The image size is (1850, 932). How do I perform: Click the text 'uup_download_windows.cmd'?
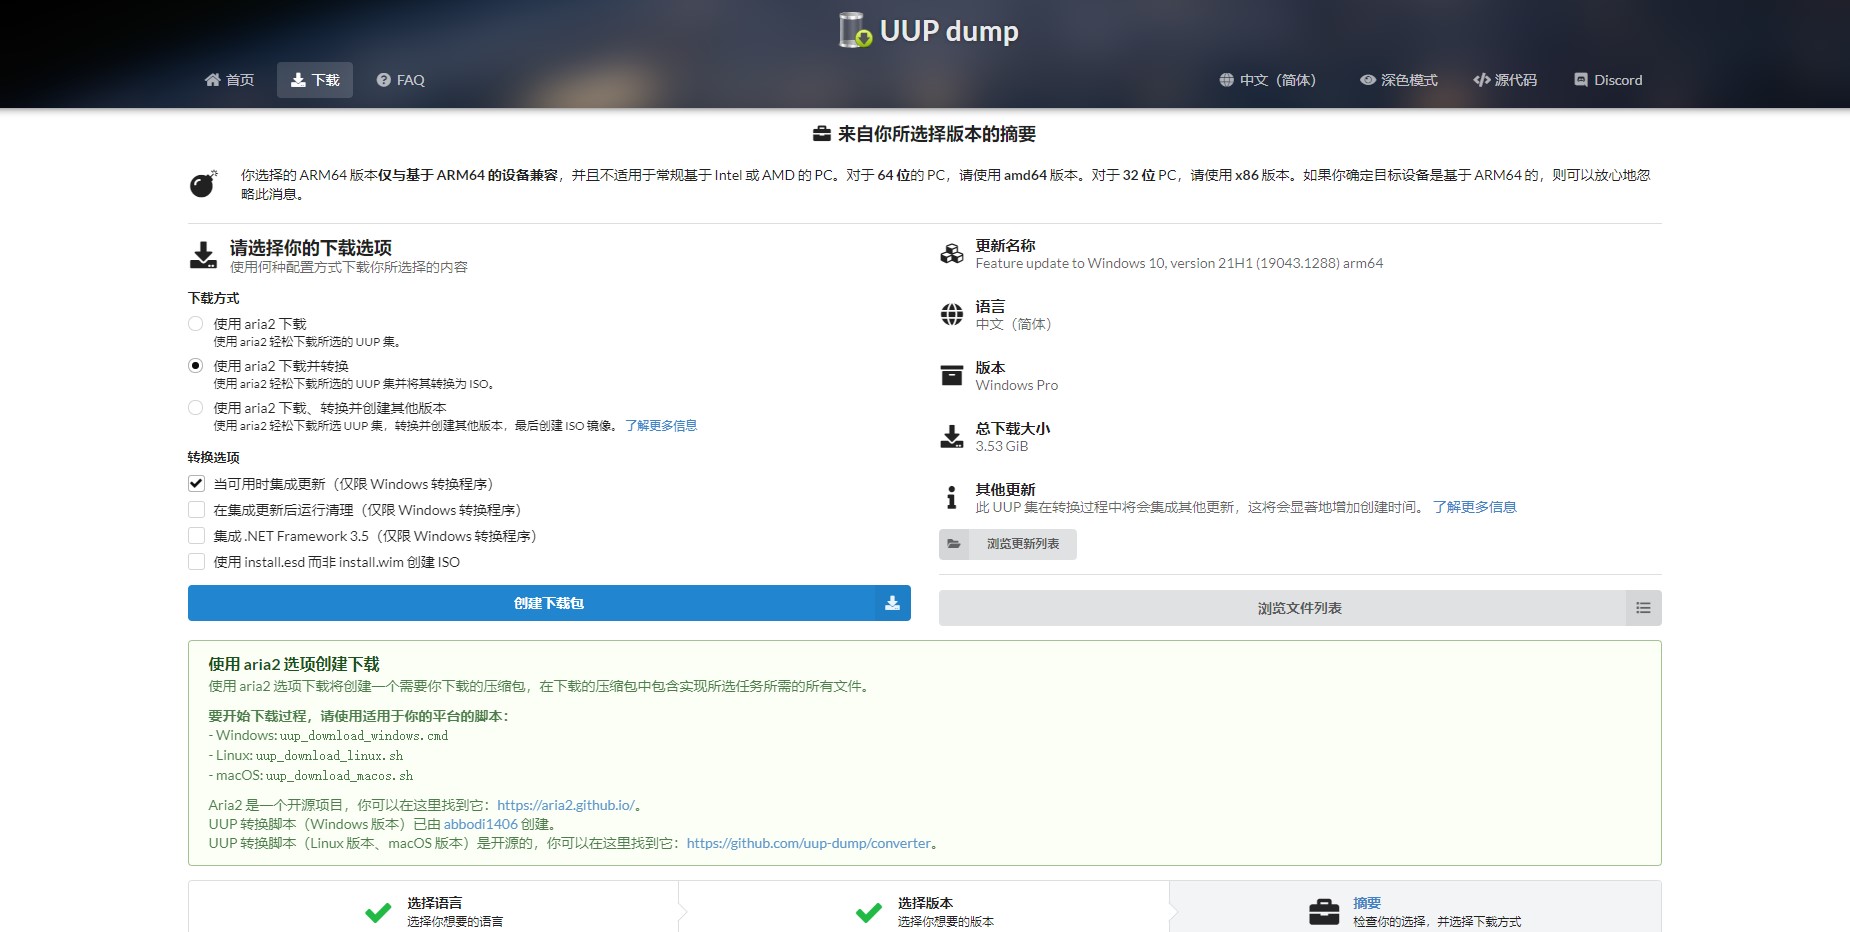tap(364, 736)
